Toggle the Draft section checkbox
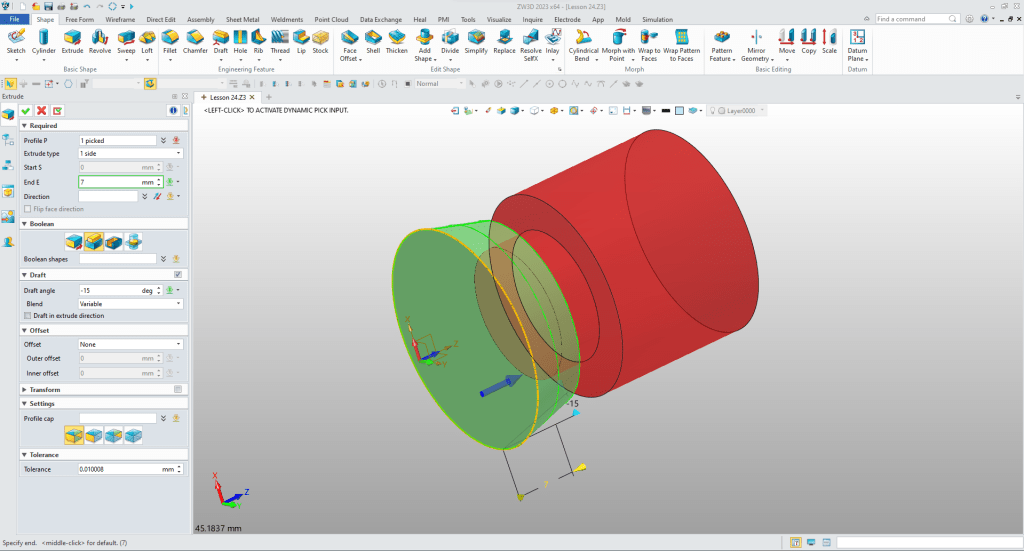Viewport: 1024px width, 551px height. pyautogui.click(x=178, y=274)
